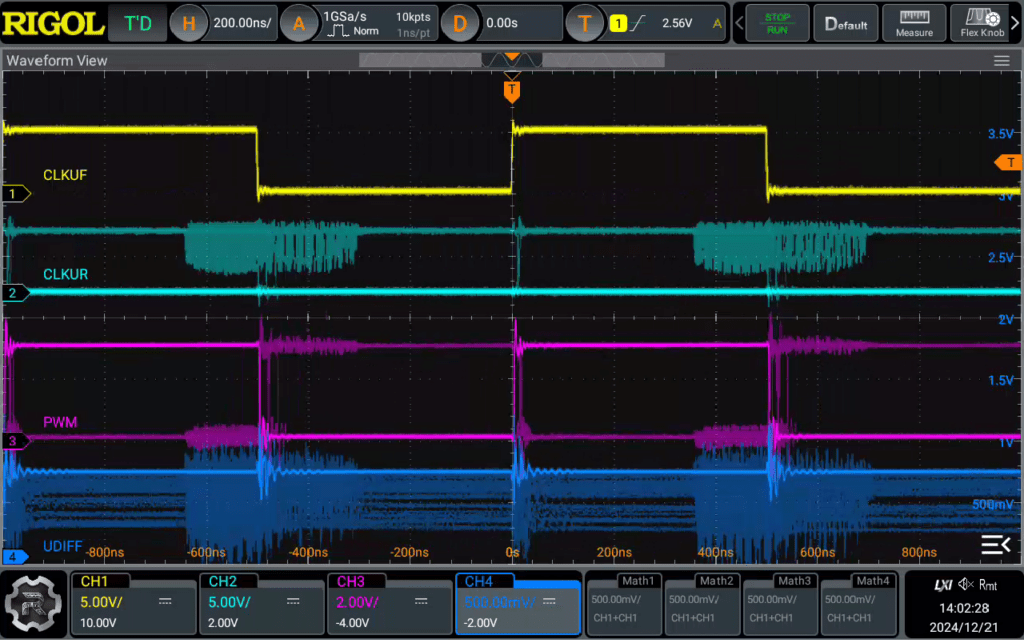Open the Measure menu icon
1024x643 pixels.
(914, 24)
